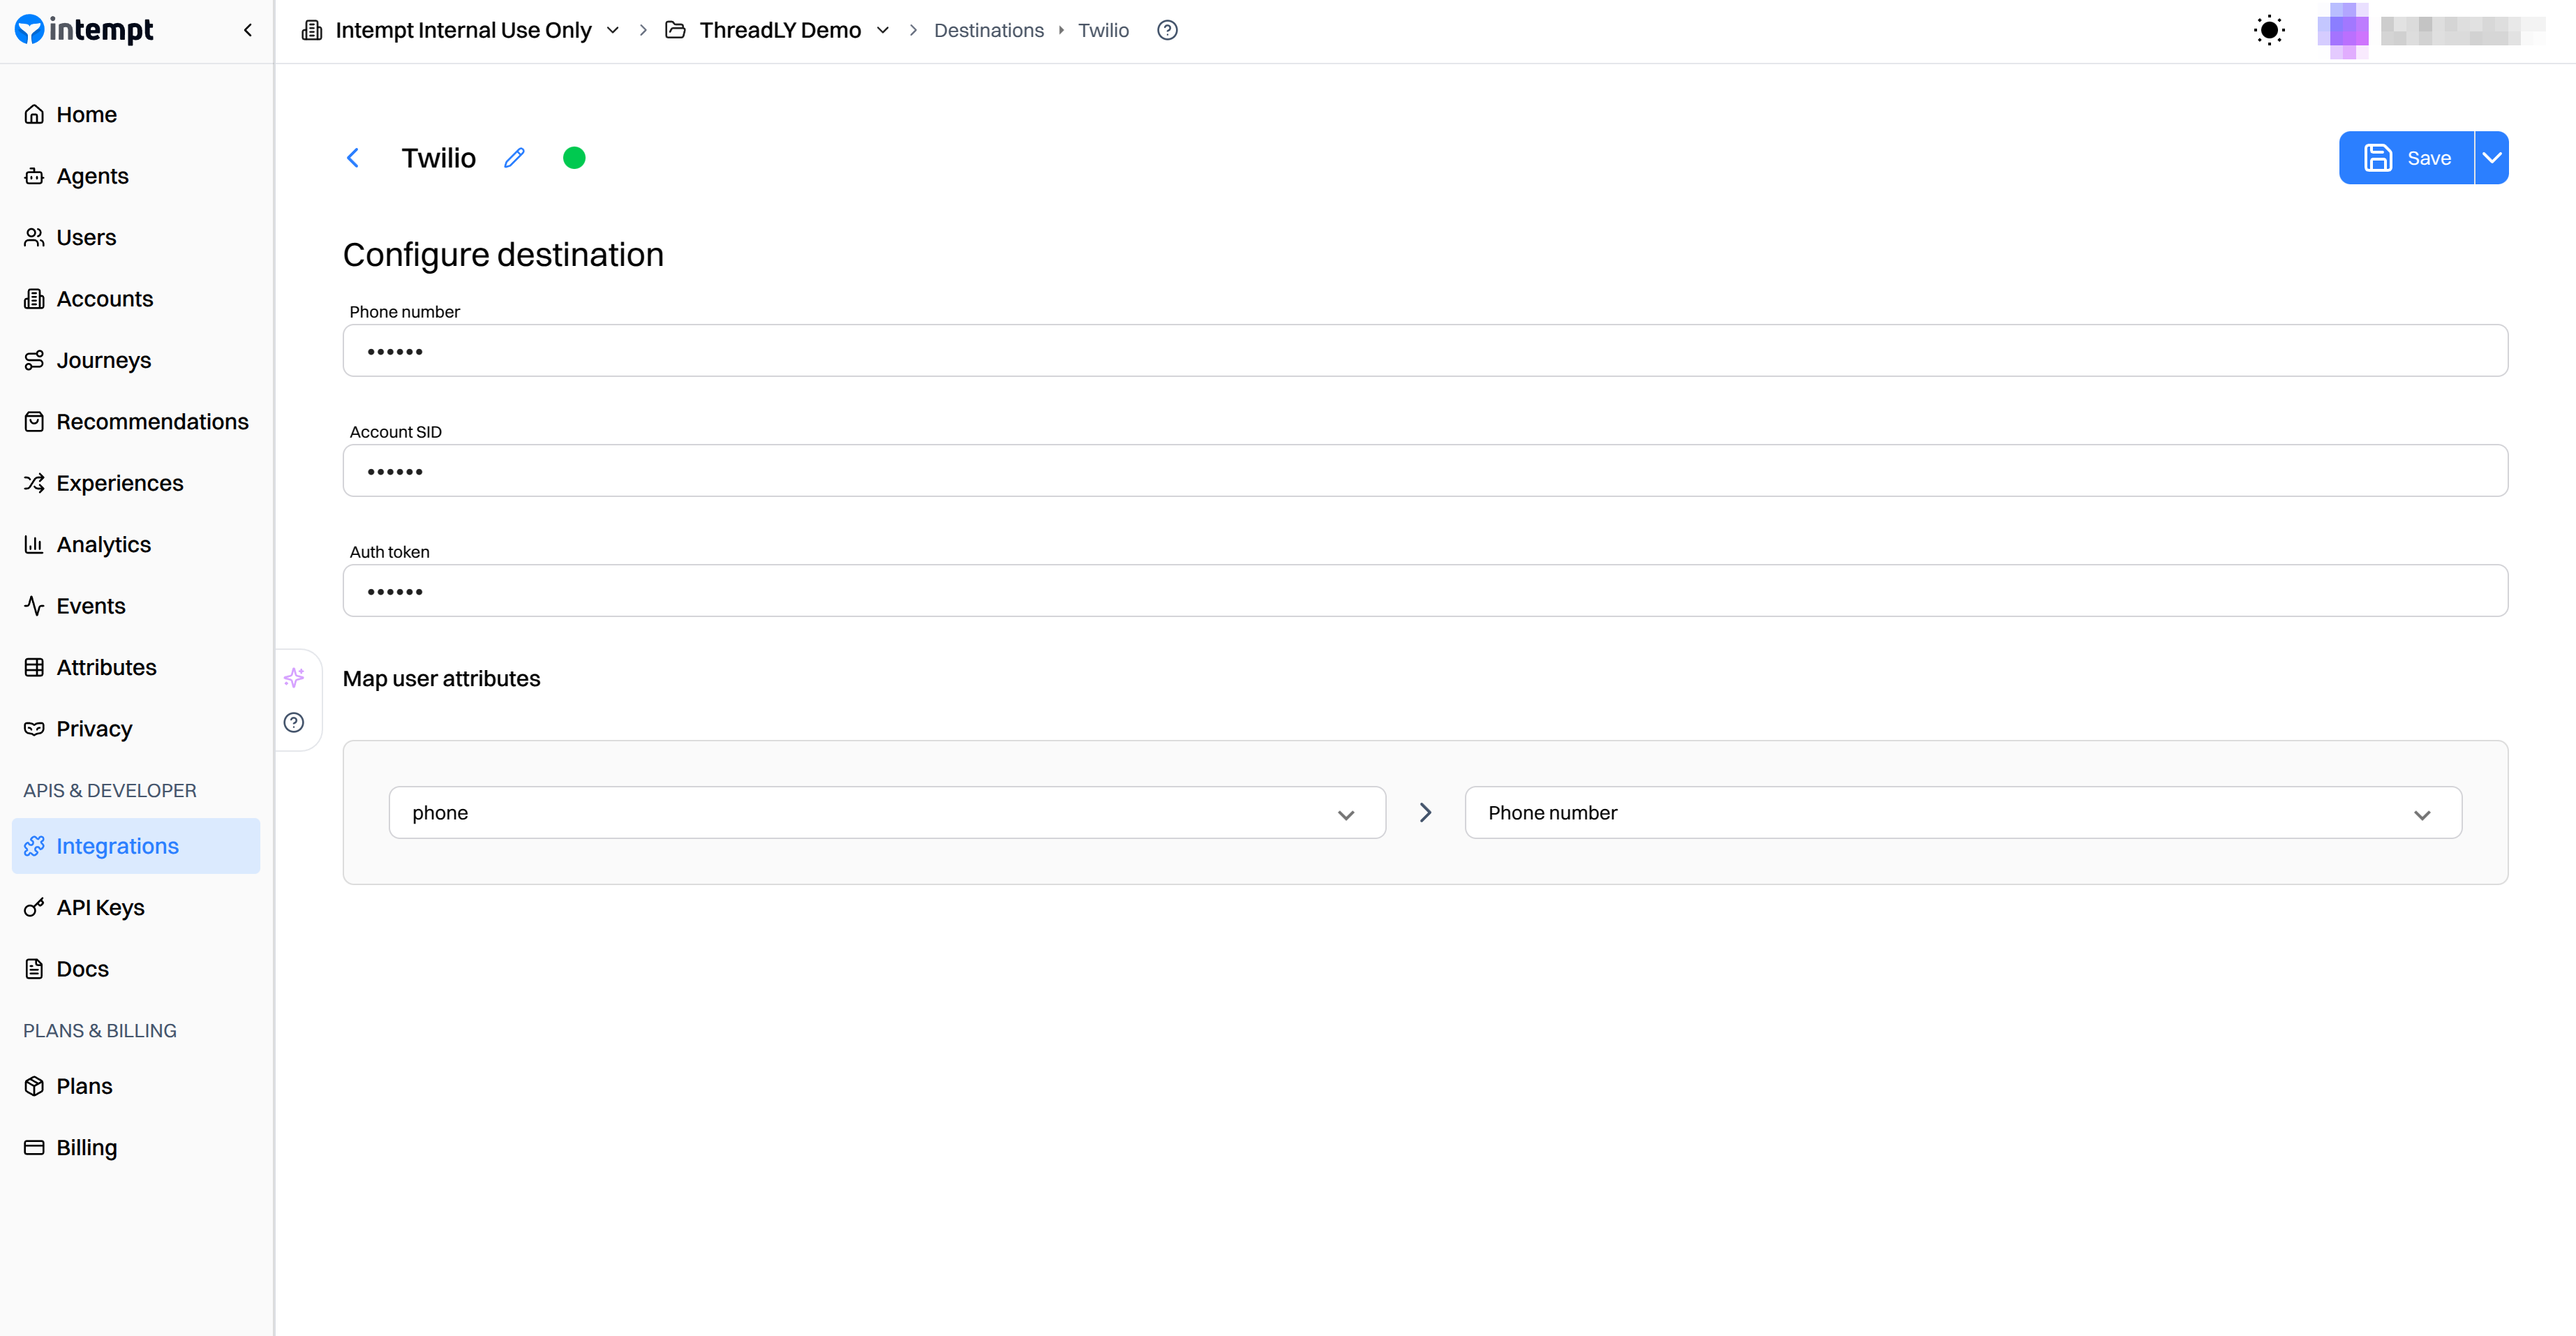Click the Experiences shuffle icon
This screenshot has width=2576, height=1336.
pos(34,483)
